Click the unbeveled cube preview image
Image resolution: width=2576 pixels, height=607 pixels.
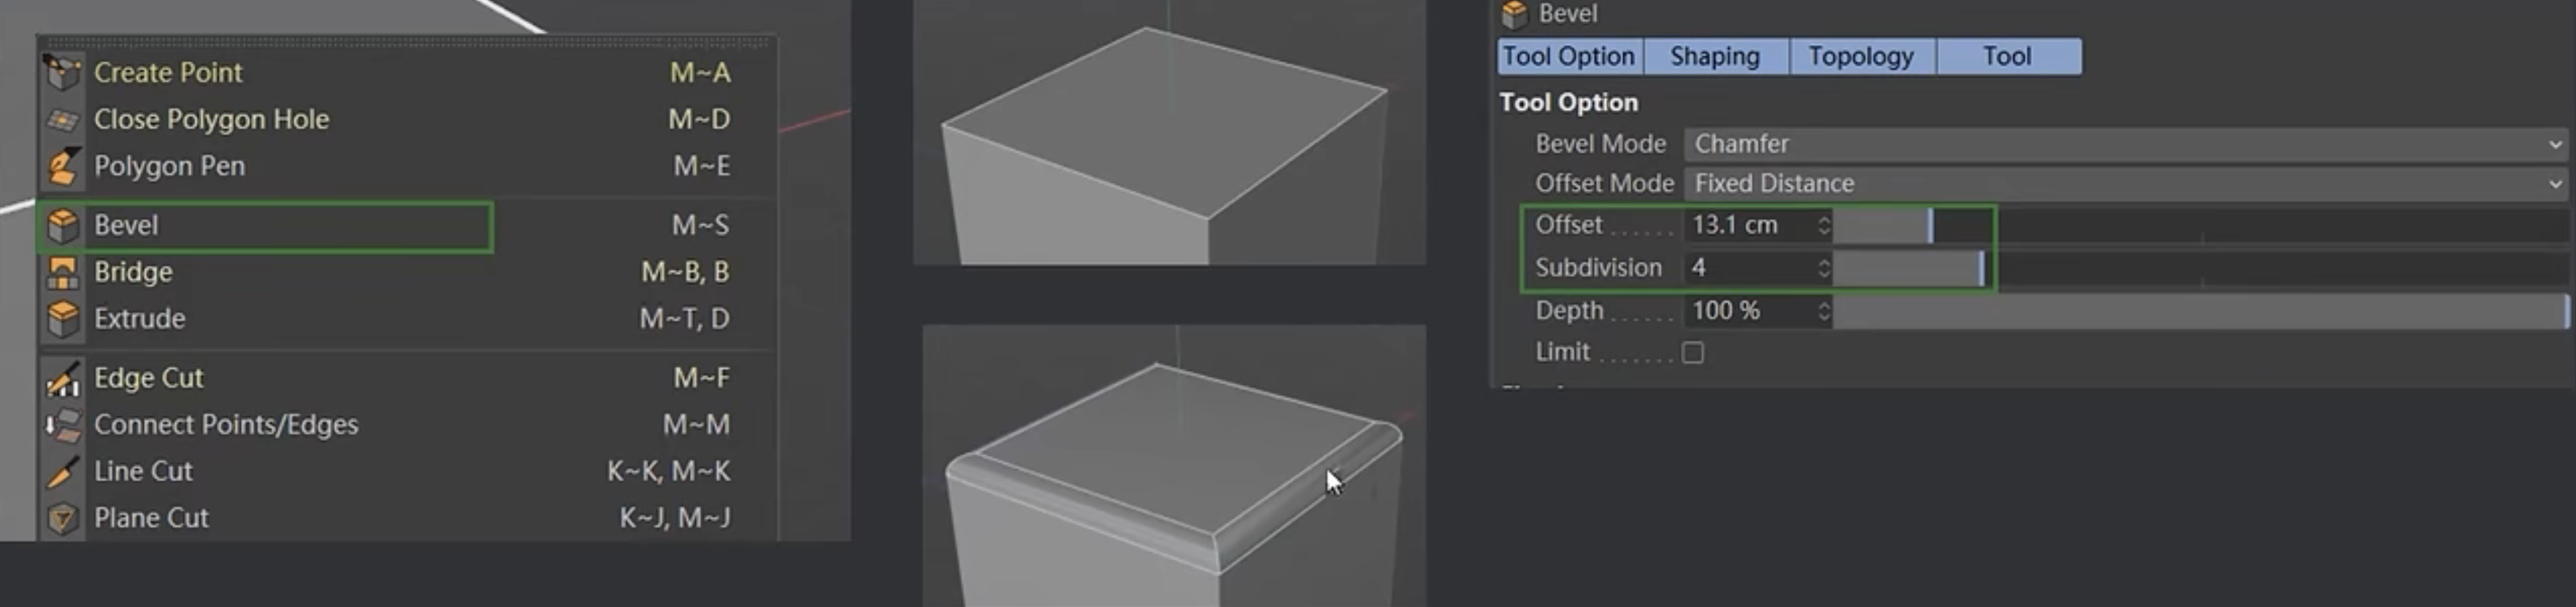[x=1169, y=133]
